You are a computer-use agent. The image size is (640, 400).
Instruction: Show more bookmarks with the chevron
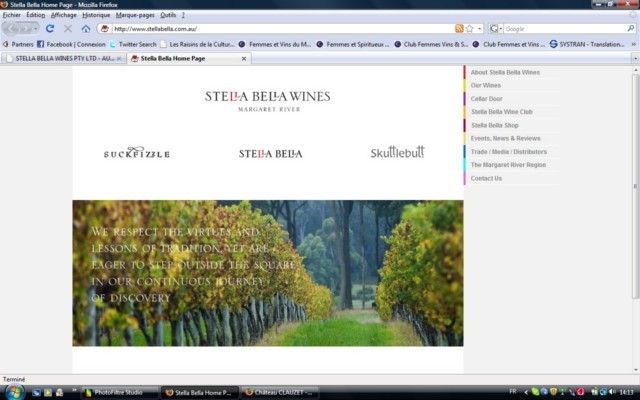pyautogui.click(x=634, y=44)
